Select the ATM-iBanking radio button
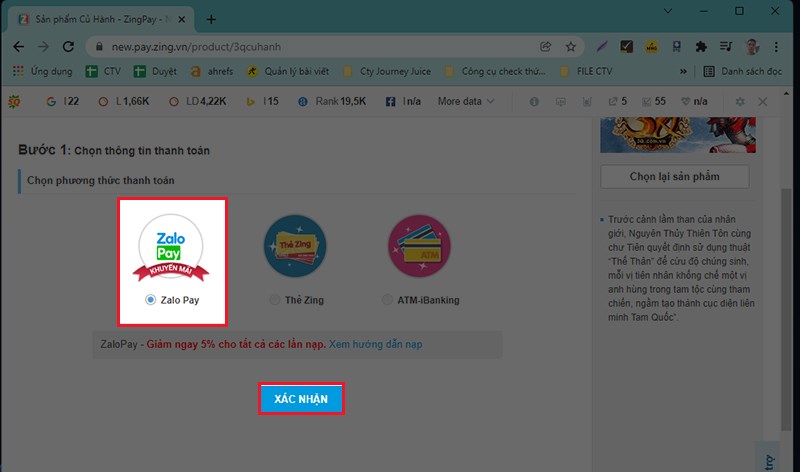 pyautogui.click(x=387, y=300)
